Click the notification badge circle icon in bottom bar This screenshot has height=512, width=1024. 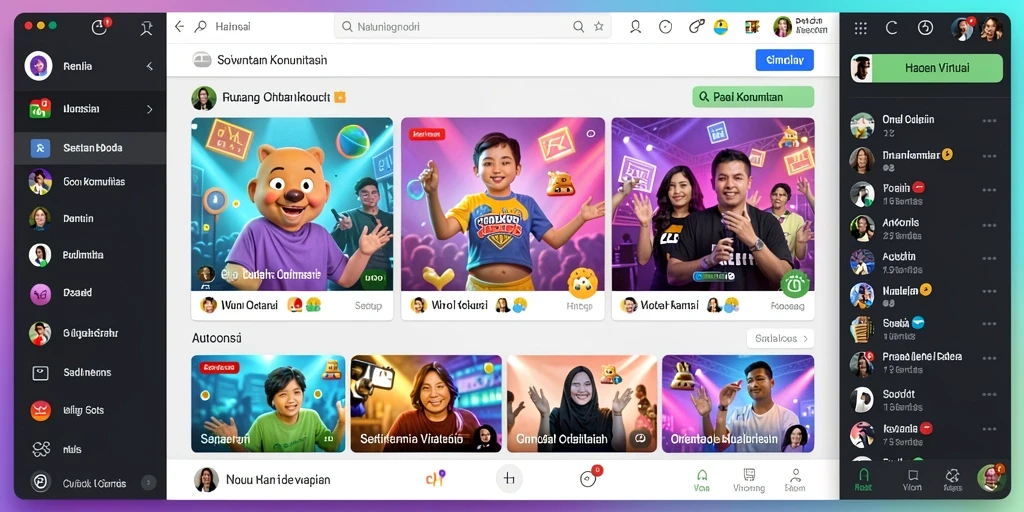tap(589, 478)
